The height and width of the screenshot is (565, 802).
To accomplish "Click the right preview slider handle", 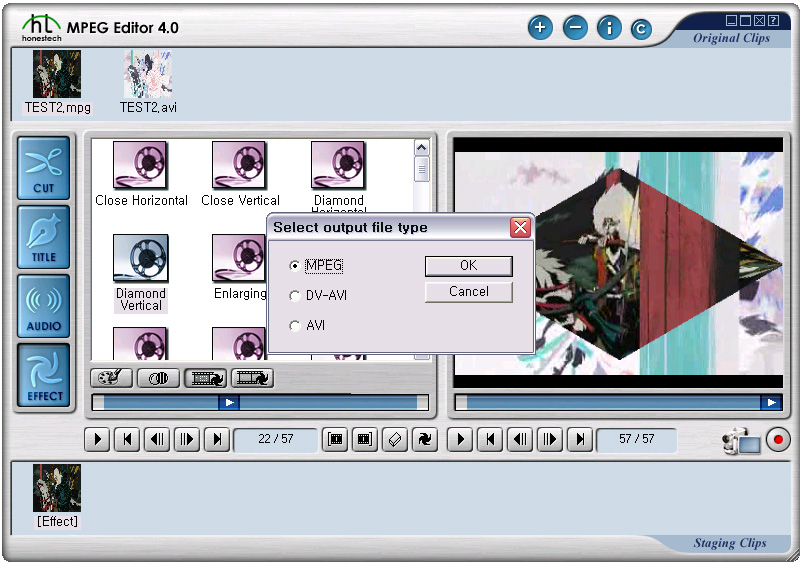I will pyautogui.click(x=771, y=403).
